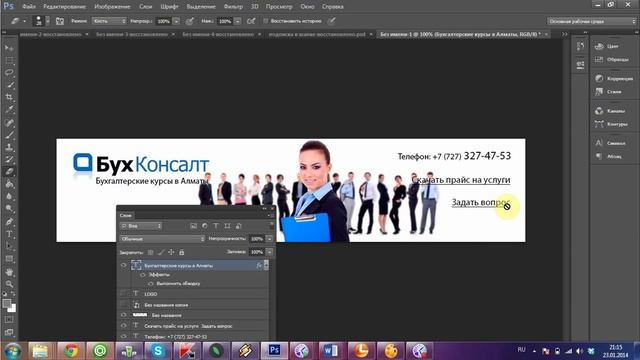Toggle pressure for opacity icon
Screen dimensions: 640x360
click(x=189, y=21)
